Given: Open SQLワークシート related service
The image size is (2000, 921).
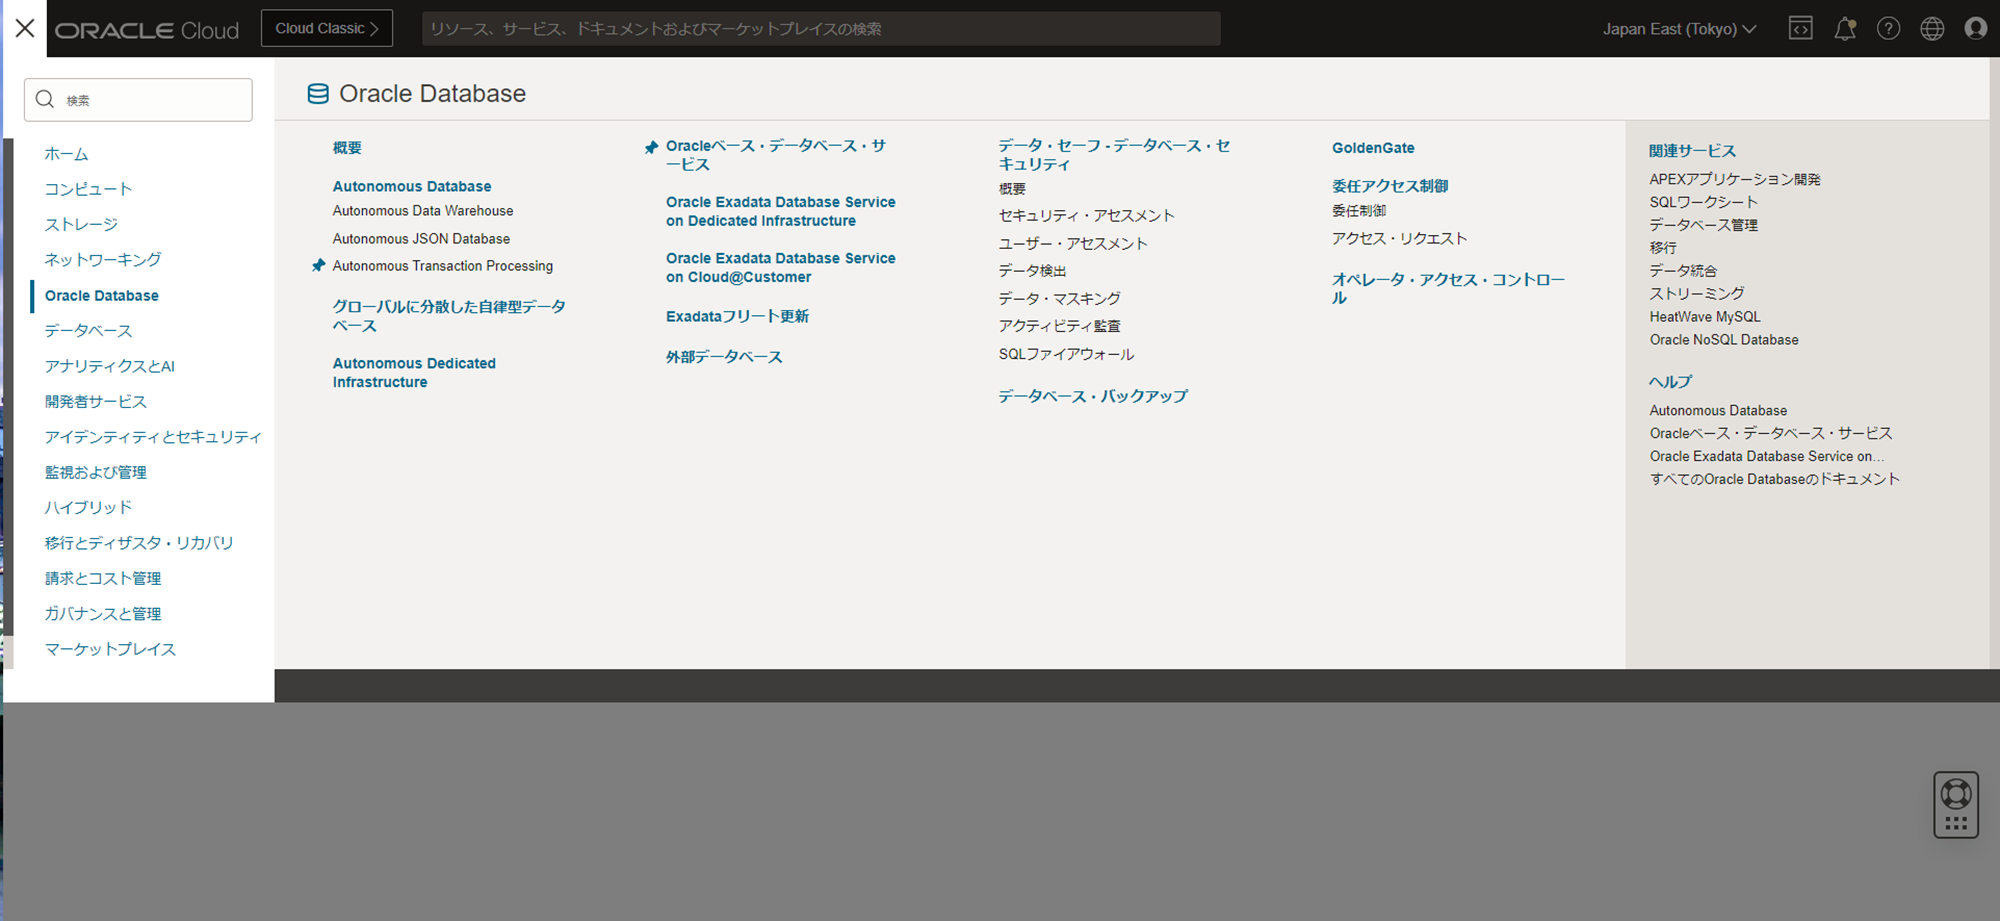Looking at the screenshot, I should click(x=1703, y=202).
